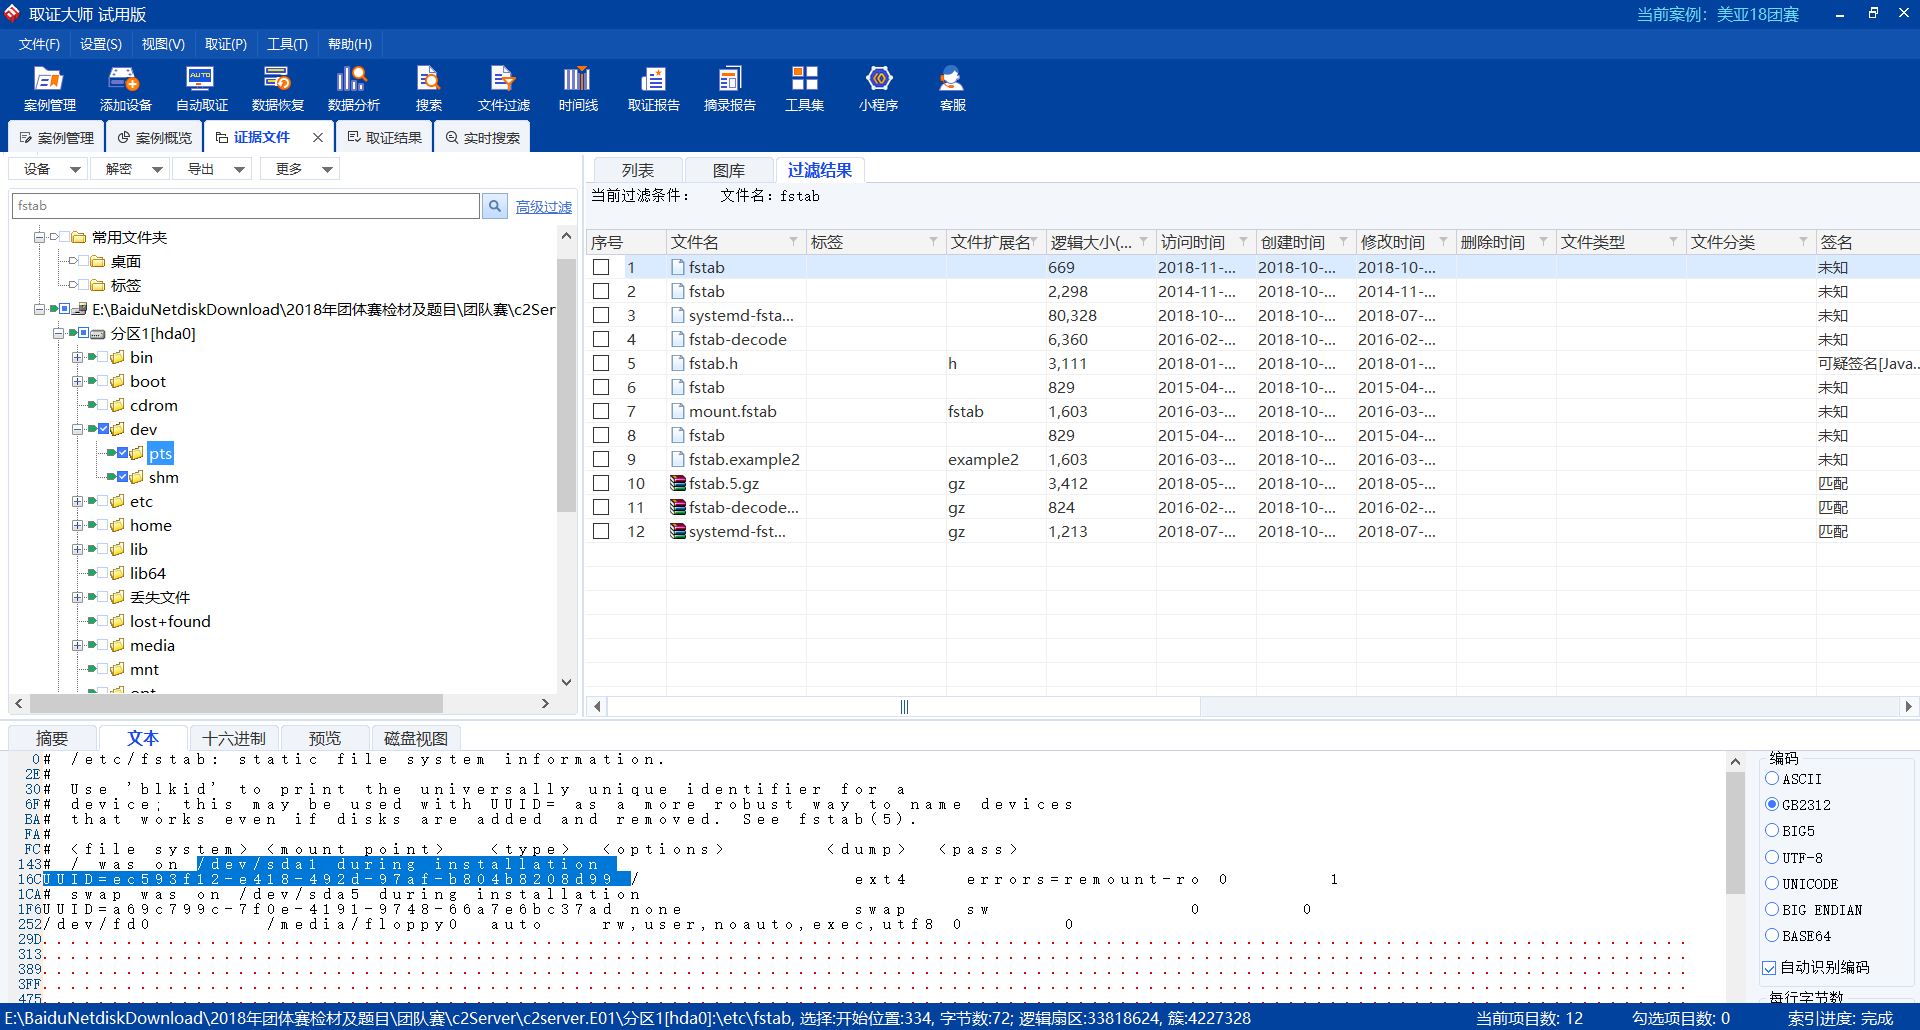Open 工具集 toolbar icon

(x=804, y=89)
